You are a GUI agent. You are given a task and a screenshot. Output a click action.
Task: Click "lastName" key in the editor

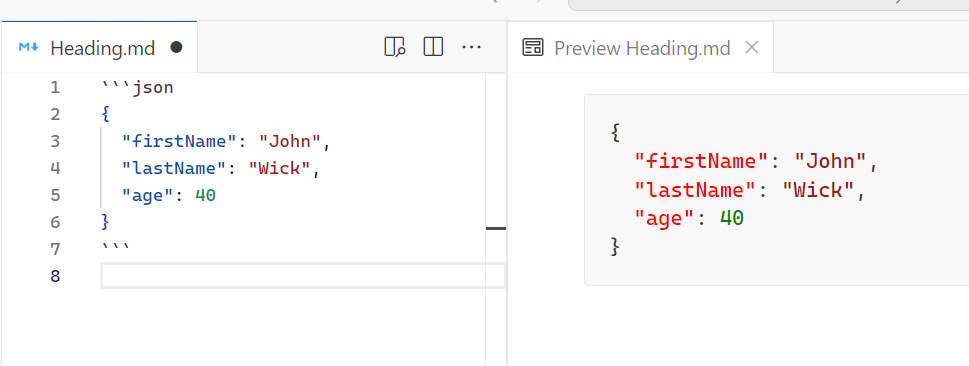(x=174, y=168)
